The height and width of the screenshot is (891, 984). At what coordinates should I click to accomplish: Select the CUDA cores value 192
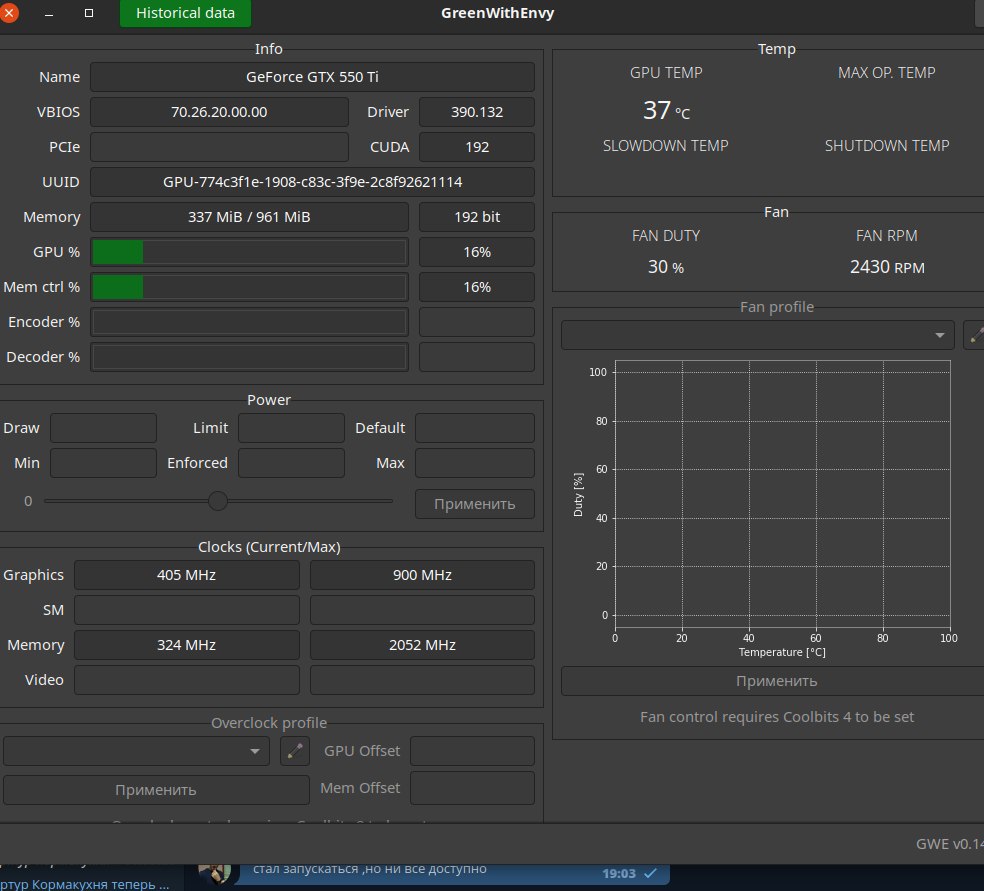[x=477, y=147]
